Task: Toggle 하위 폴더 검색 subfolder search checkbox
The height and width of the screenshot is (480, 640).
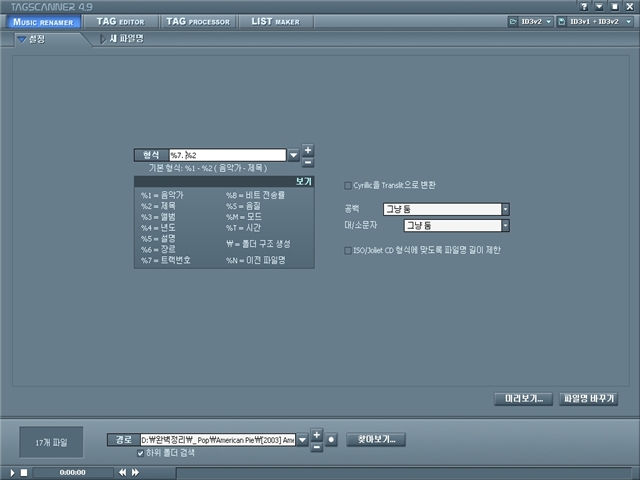Action: pyautogui.click(x=140, y=453)
